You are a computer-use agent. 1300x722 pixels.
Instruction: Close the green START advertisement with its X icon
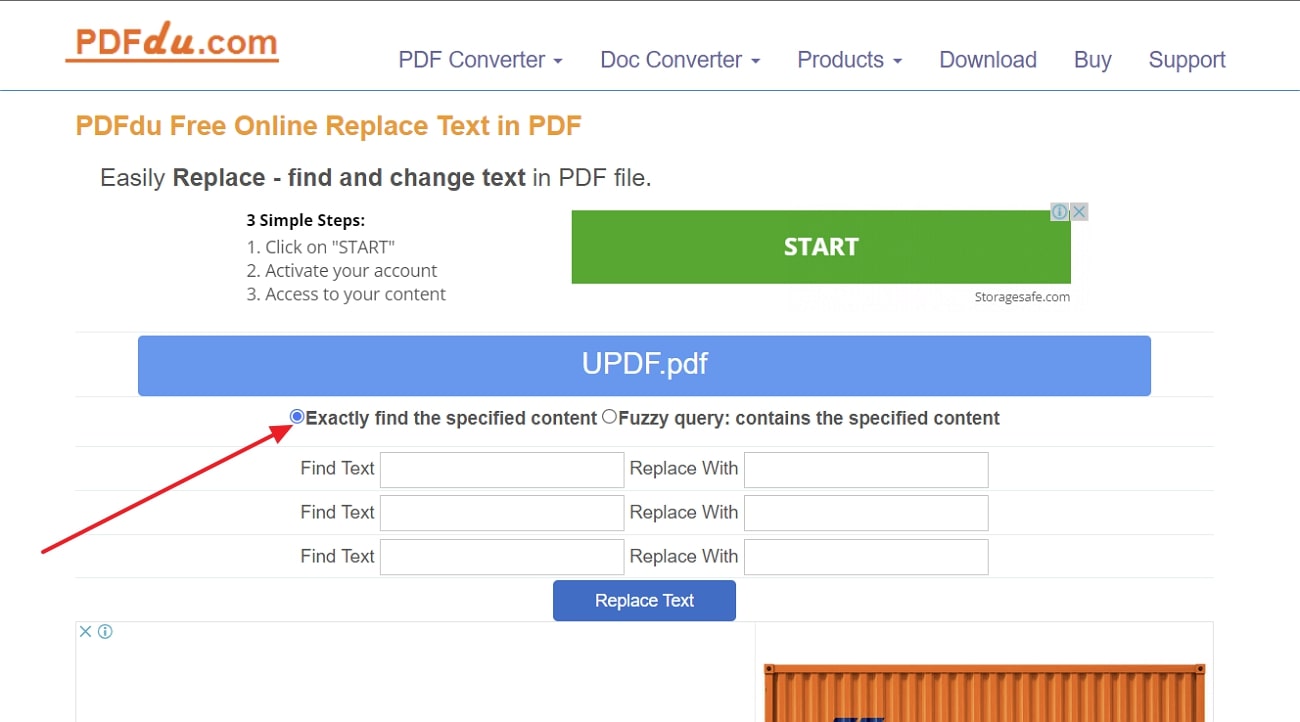tap(1078, 211)
